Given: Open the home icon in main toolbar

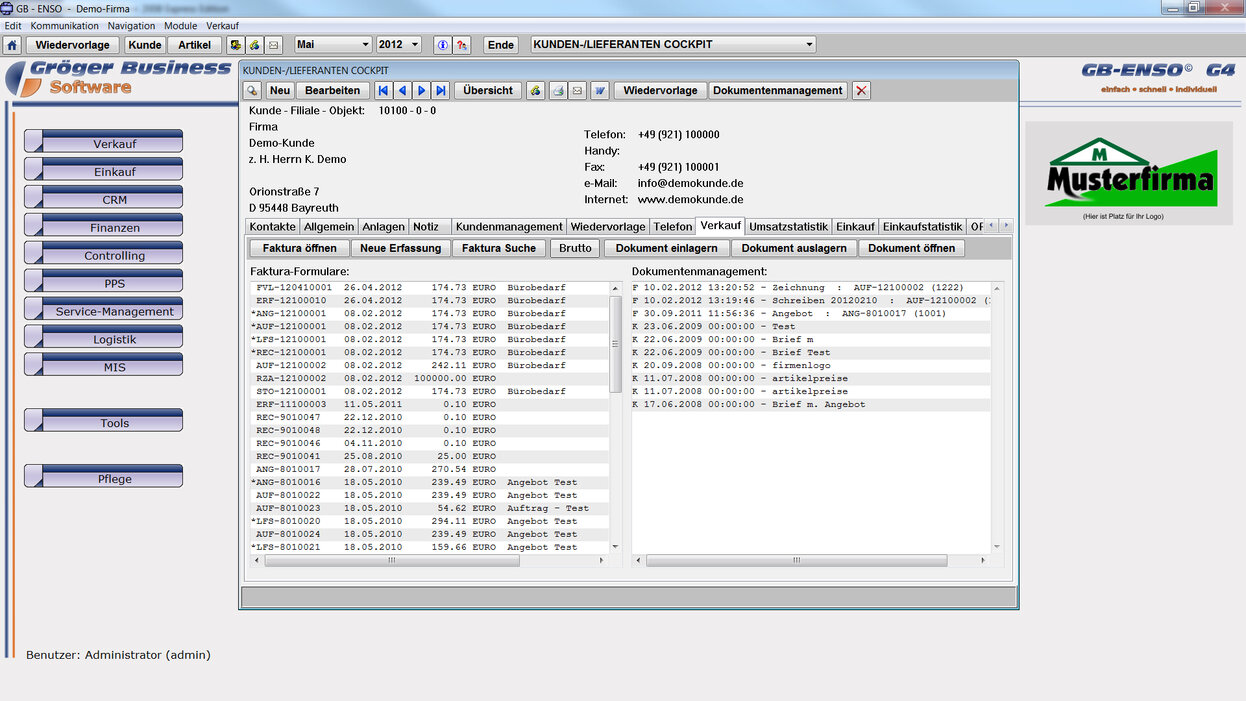Looking at the screenshot, I should point(12,45).
